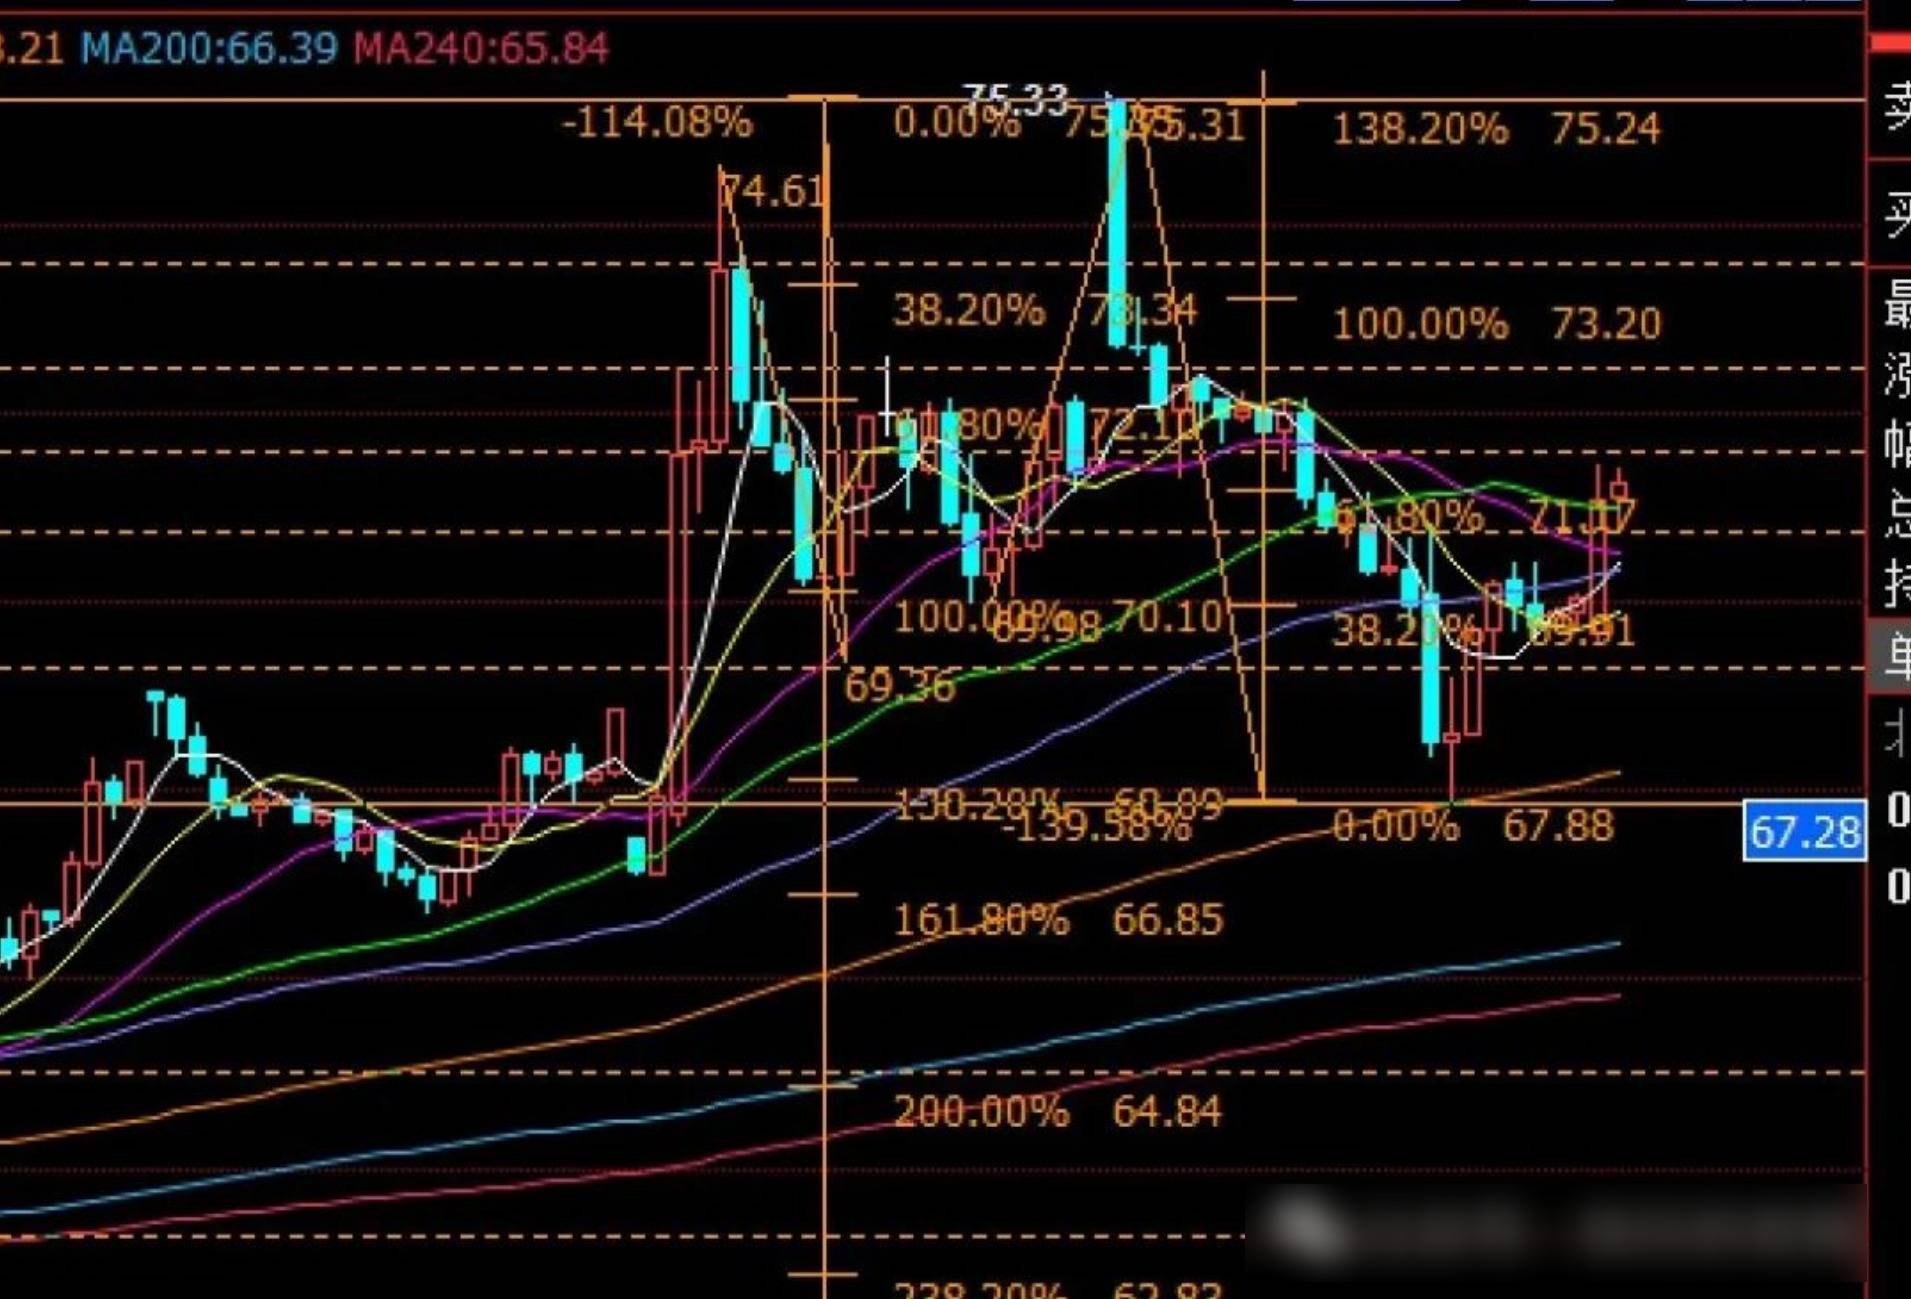This screenshot has width=1911, height=1299.
Task: Select the -139.58% Fibonacci label
Action: (x=1095, y=827)
